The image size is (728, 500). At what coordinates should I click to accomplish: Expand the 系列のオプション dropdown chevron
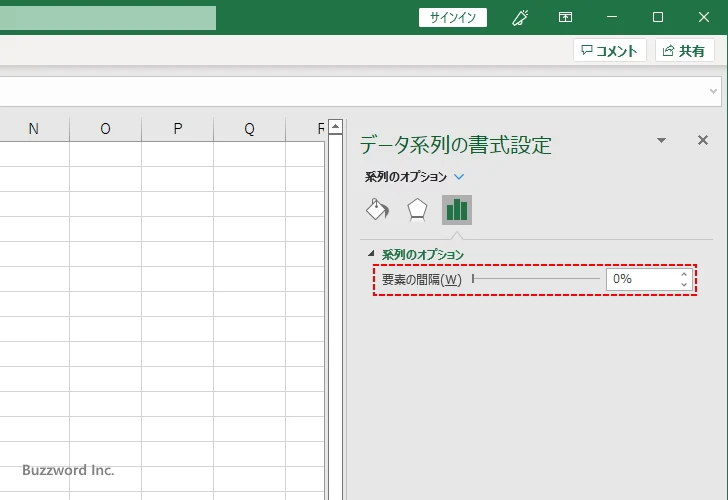[459, 177]
